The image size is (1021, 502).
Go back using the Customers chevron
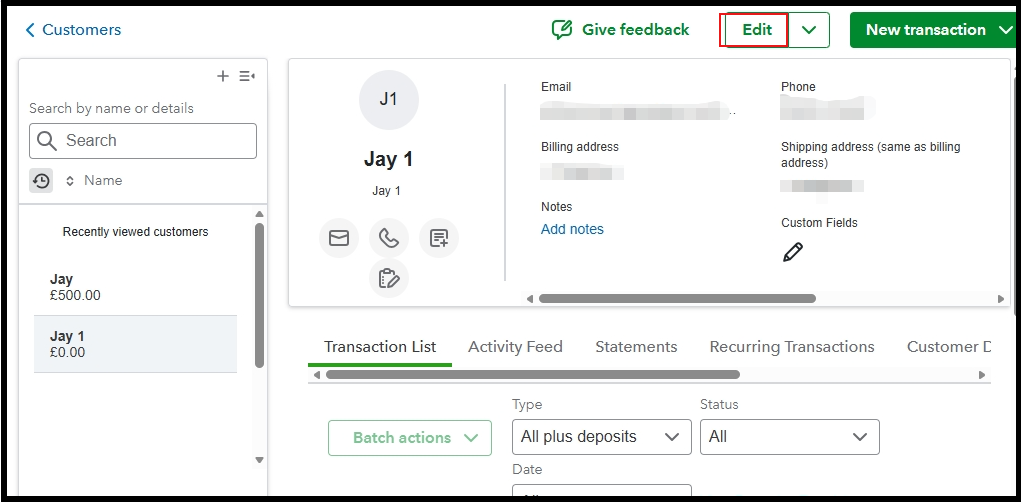(x=30, y=30)
